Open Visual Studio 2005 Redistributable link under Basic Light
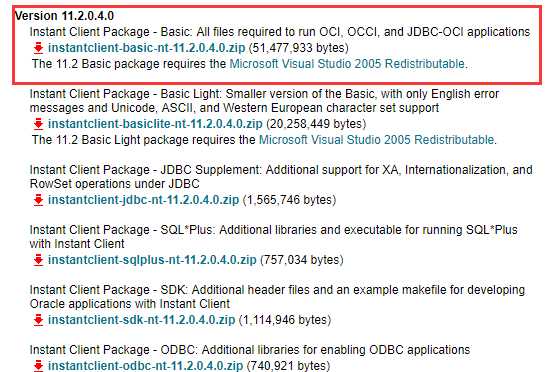Viewport: 557px width, 372px height. click(377, 140)
